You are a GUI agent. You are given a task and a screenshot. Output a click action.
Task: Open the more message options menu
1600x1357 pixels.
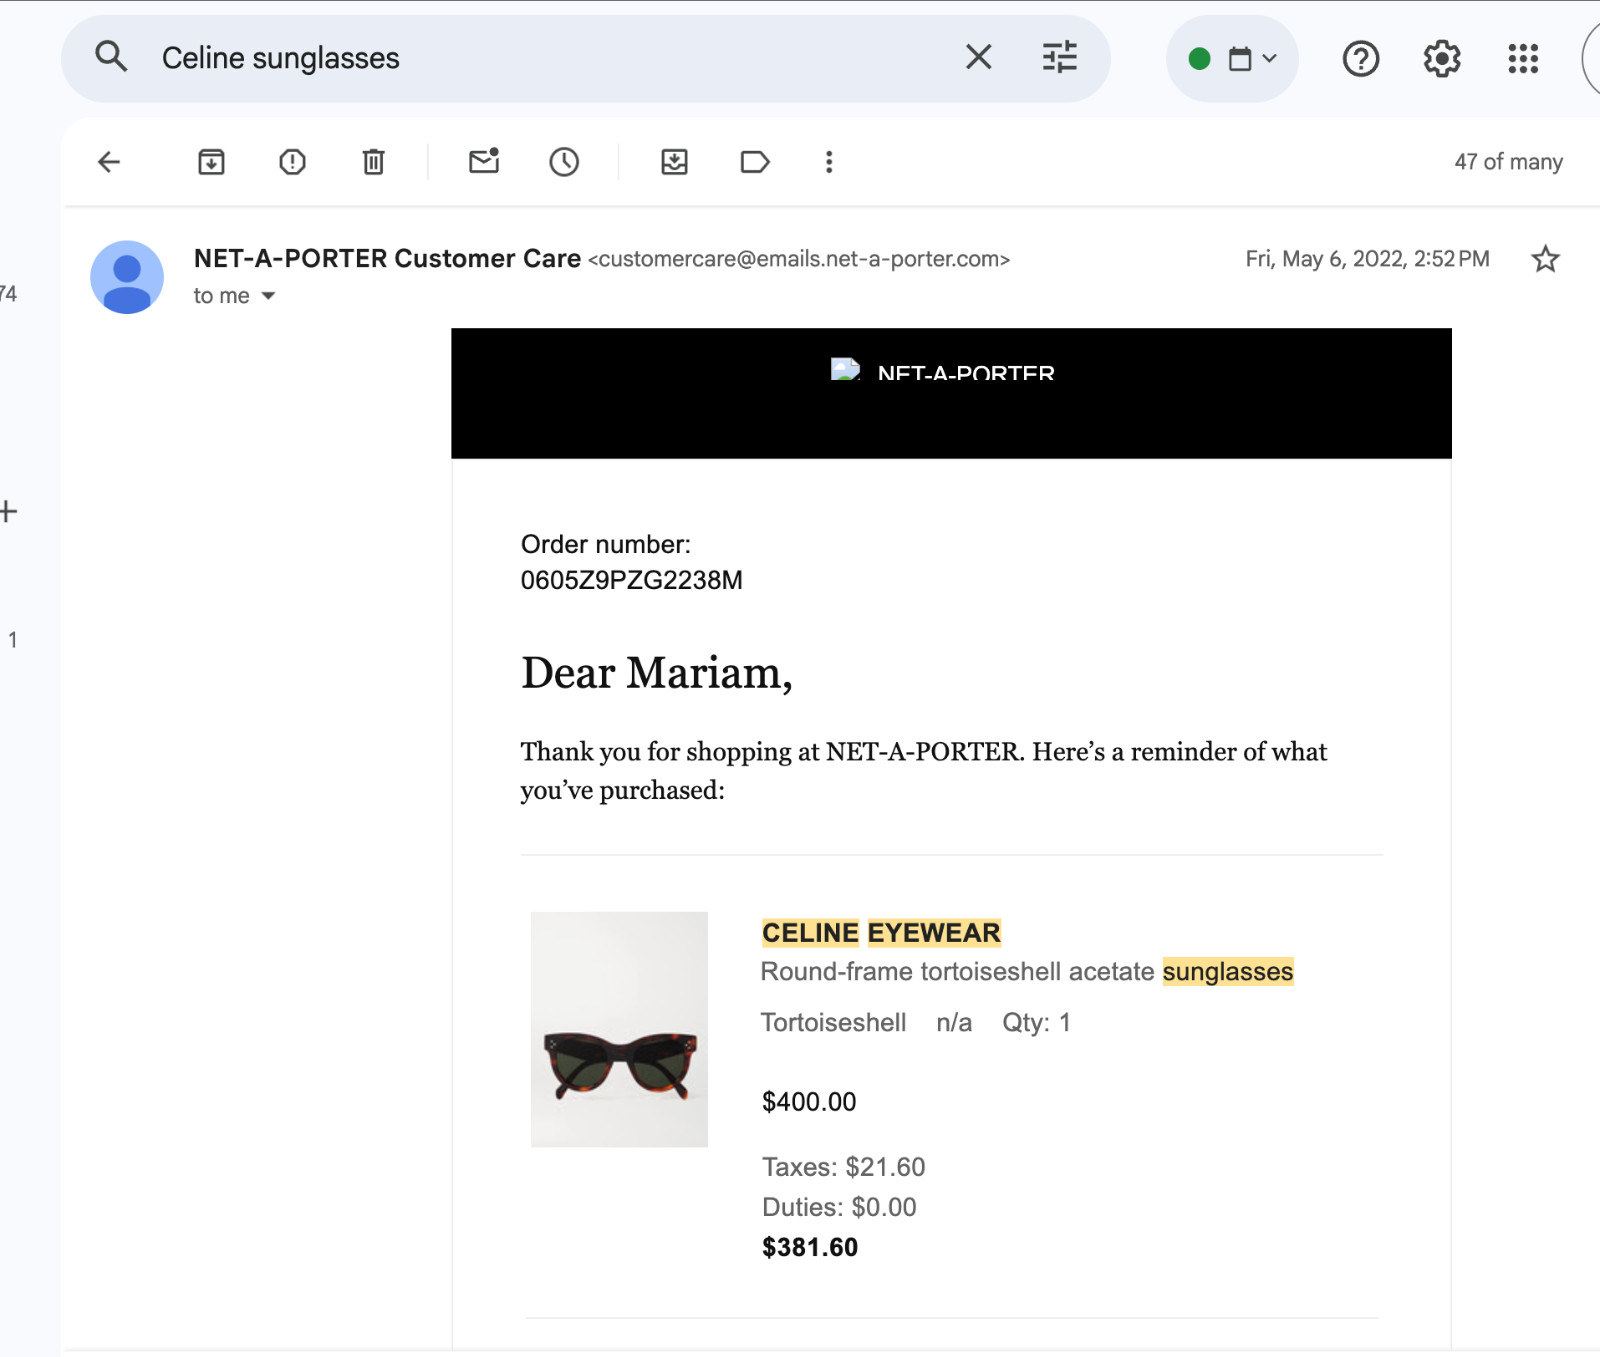tap(828, 161)
